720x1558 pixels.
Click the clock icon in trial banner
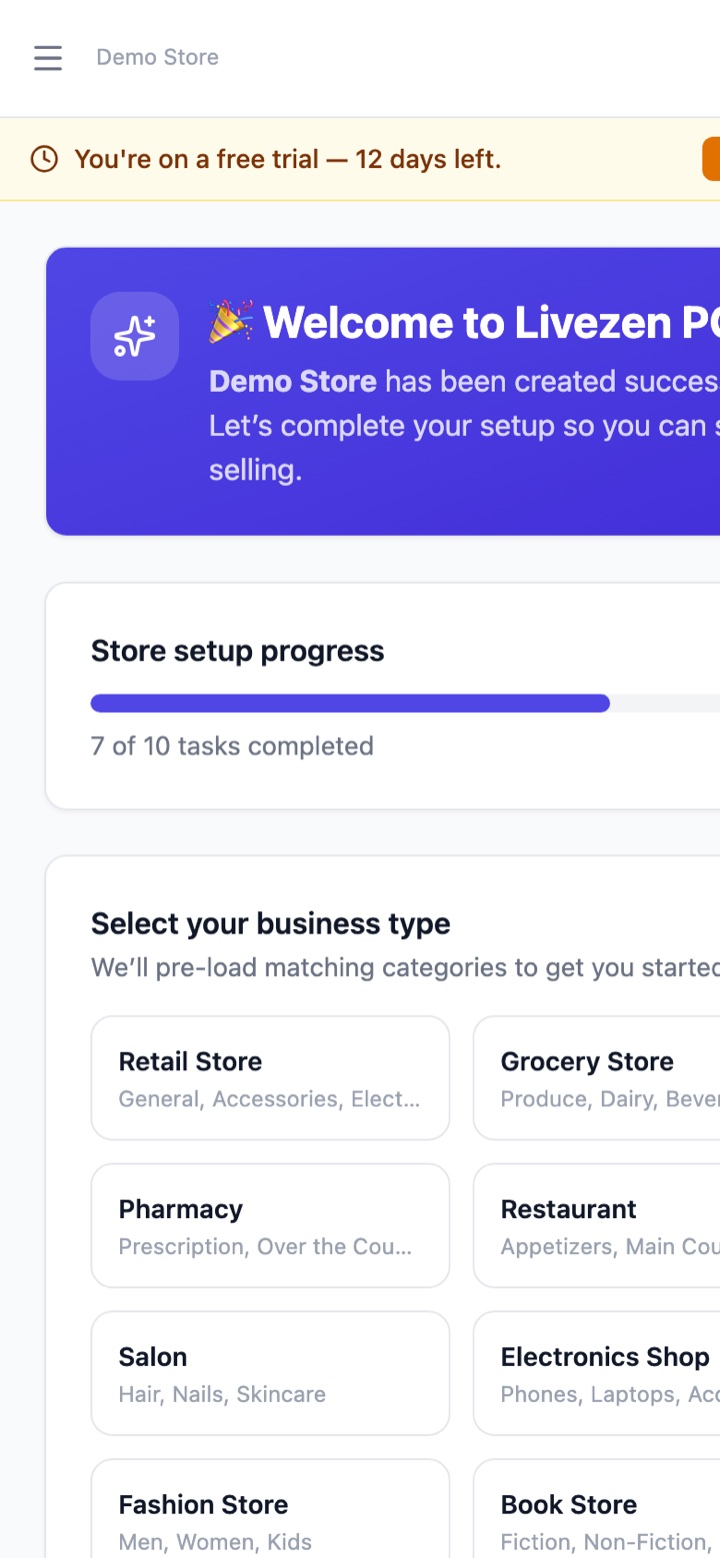tap(44, 159)
